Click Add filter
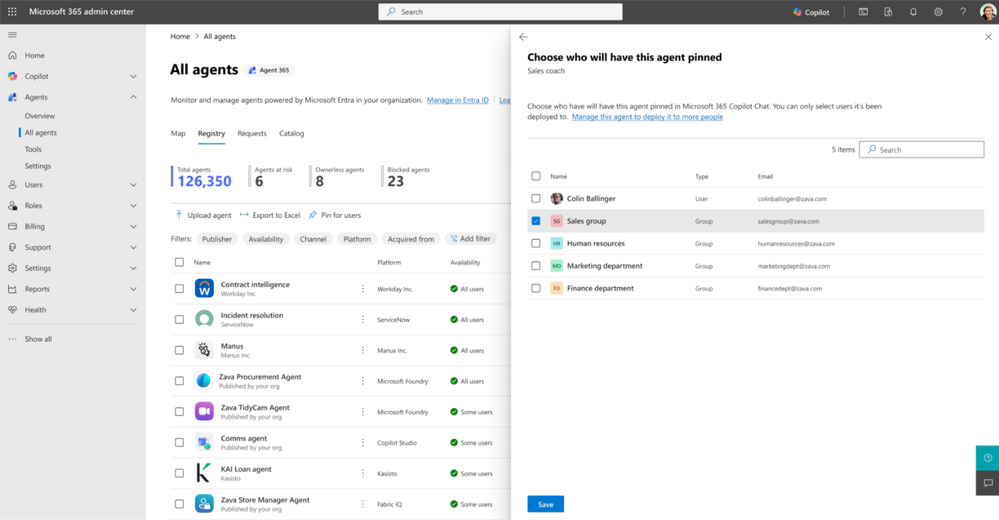Viewport: 999px width, 520px height. [x=470, y=238]
